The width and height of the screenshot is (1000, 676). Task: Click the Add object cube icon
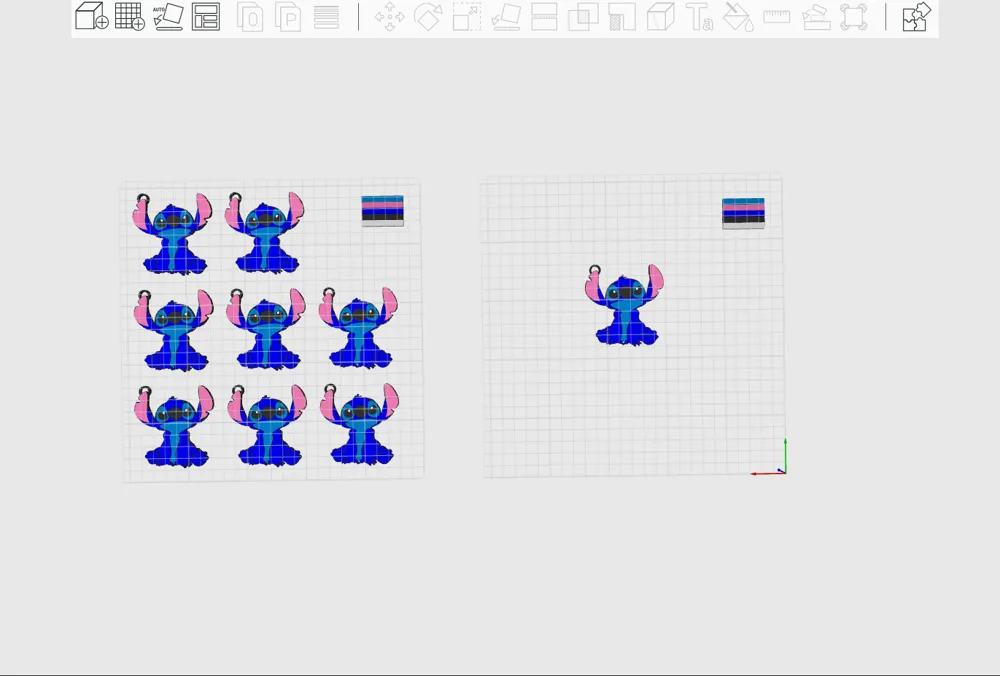coord(91,16)
